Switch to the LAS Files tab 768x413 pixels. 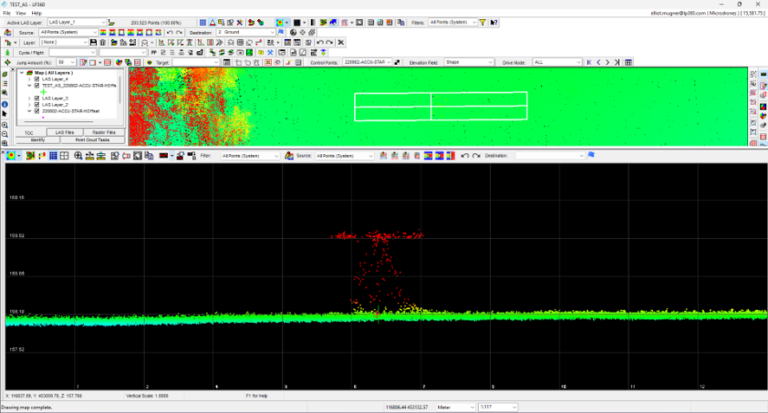click(x=64, y=132)
